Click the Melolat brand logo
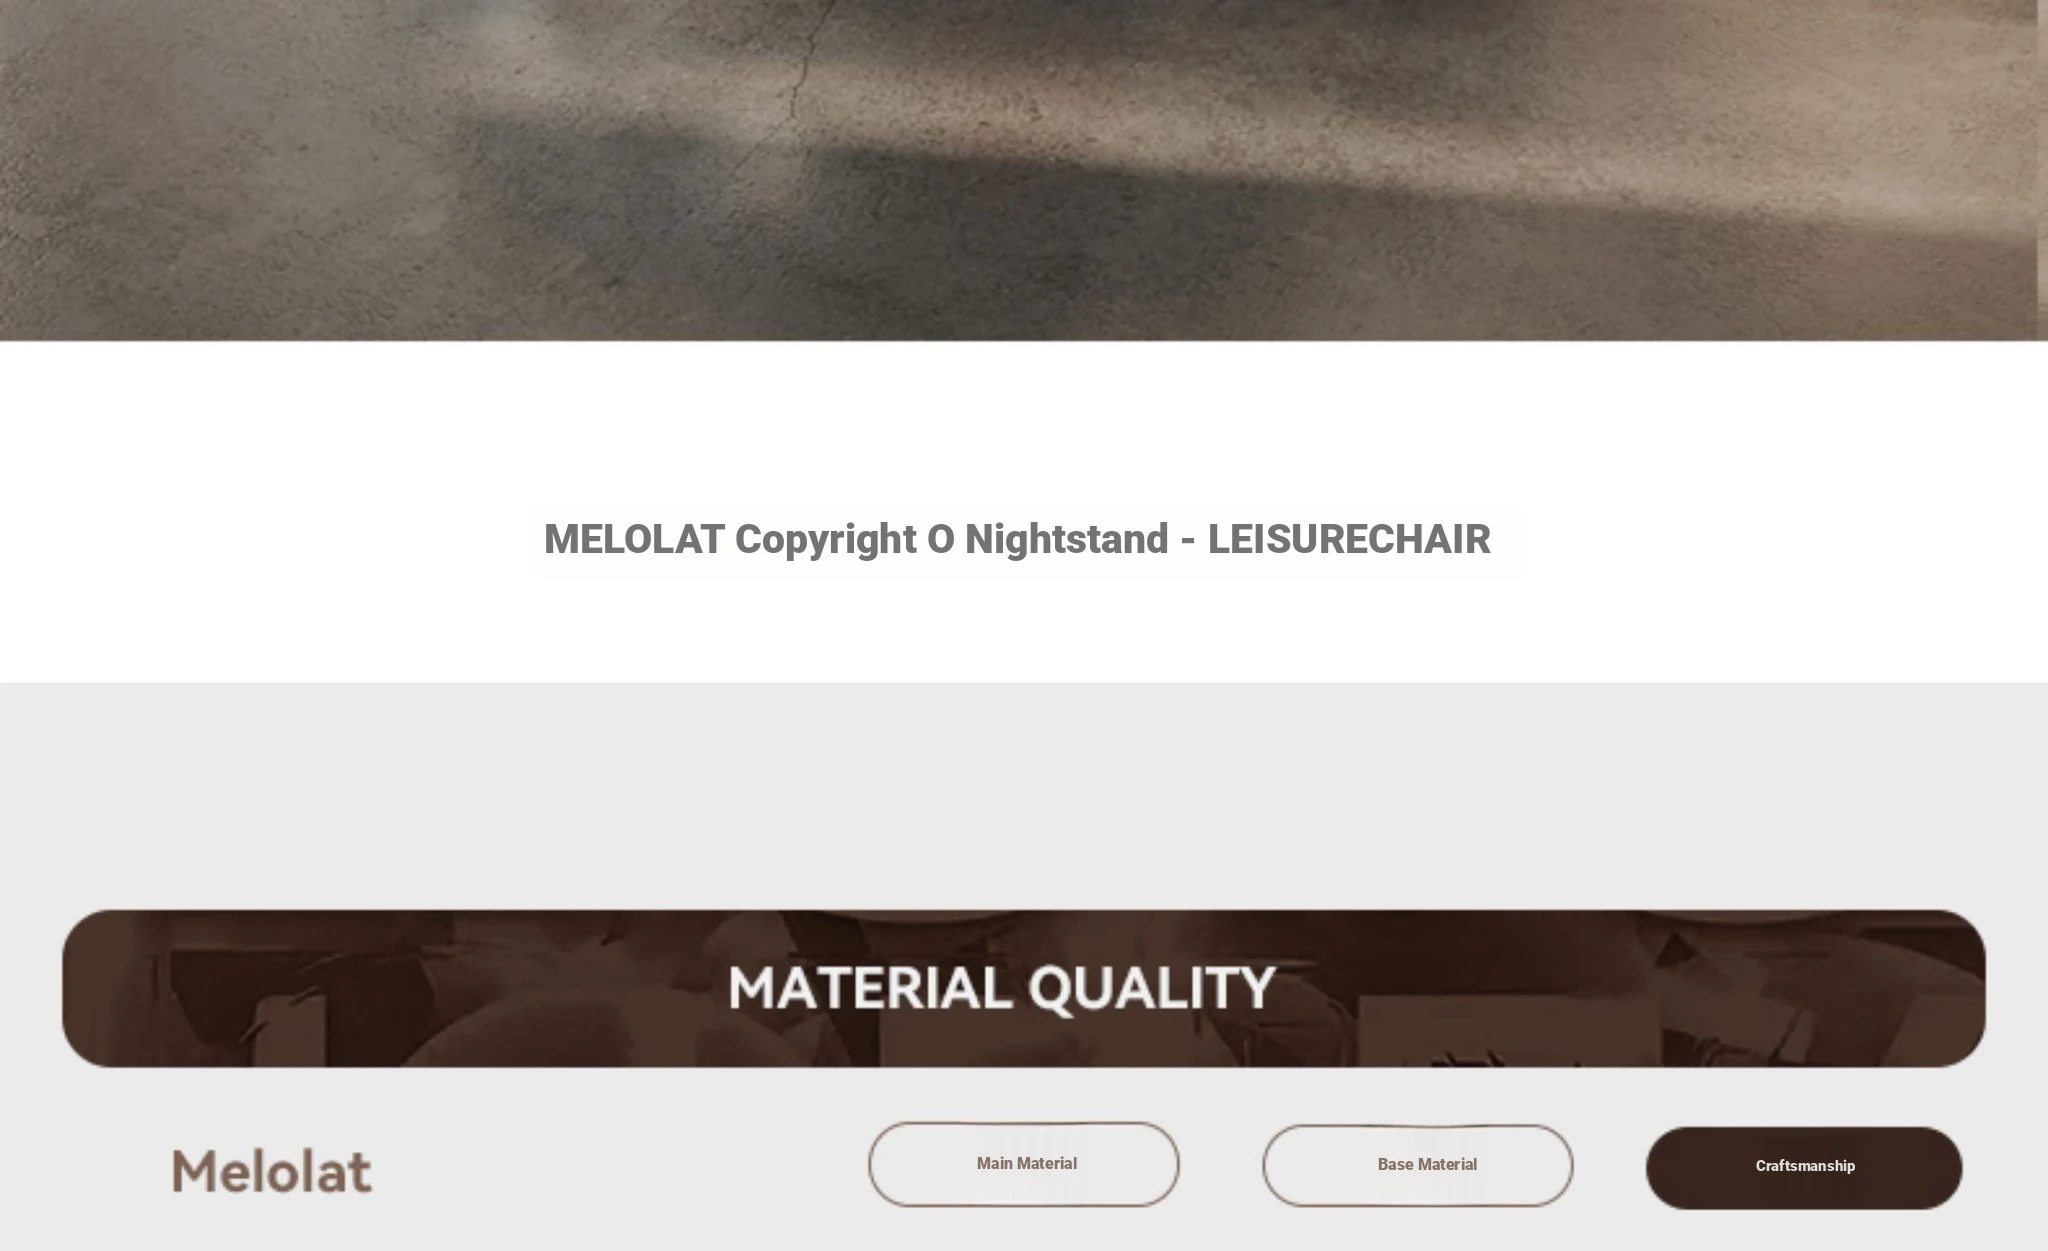 pos(272,1171)
